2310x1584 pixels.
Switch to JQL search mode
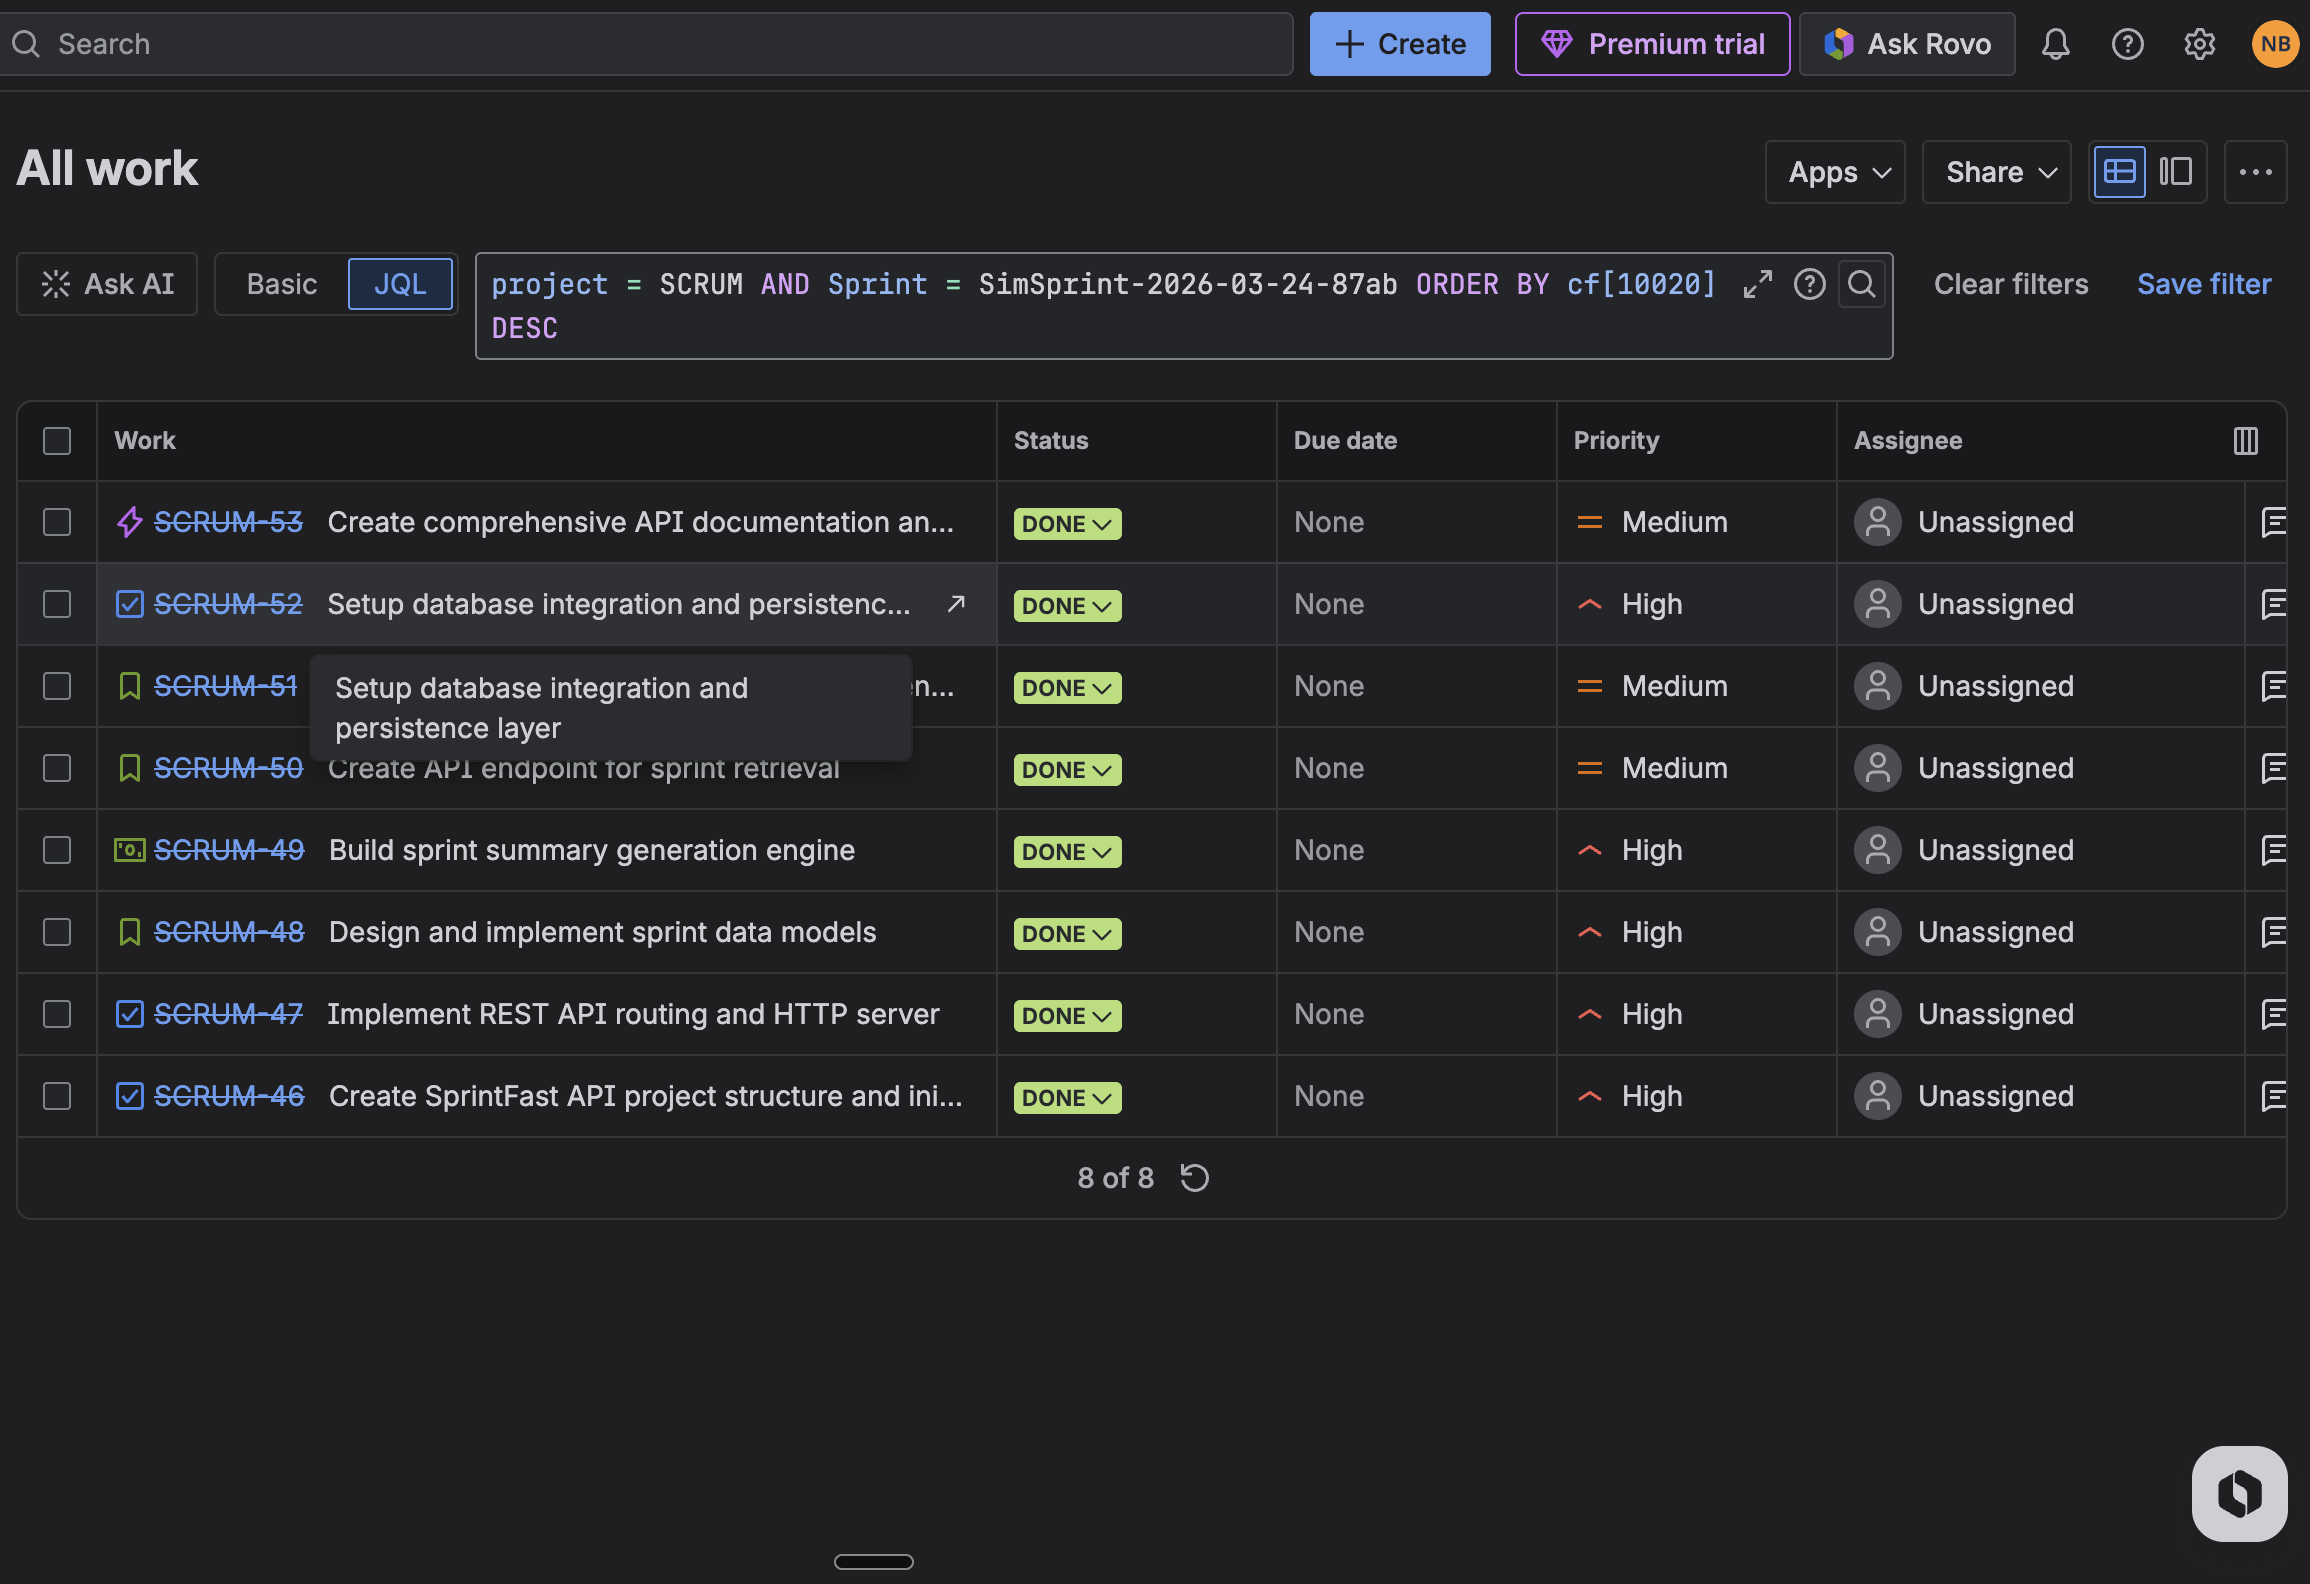tap(400, 284)
